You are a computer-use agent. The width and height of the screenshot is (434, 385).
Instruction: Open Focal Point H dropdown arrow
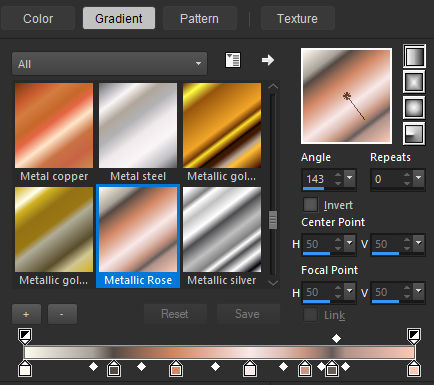pyautogui.click(x=350, y=291)
